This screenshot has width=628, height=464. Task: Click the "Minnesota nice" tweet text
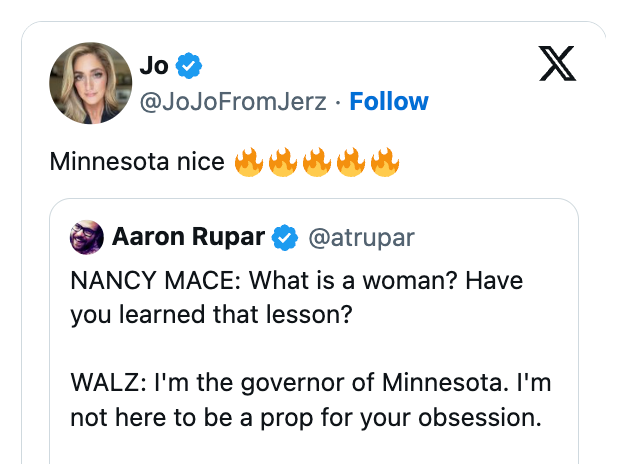click(137, 161)
